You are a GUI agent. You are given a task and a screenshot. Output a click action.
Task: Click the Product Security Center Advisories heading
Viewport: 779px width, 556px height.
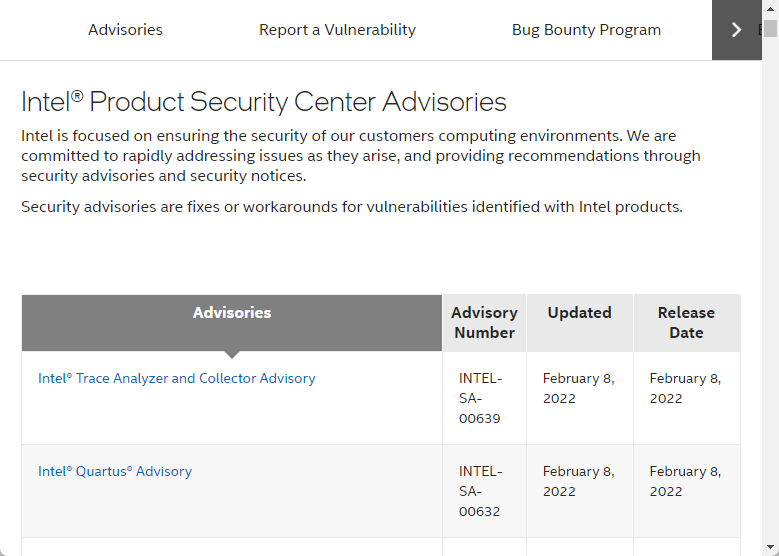coord(264,102)
